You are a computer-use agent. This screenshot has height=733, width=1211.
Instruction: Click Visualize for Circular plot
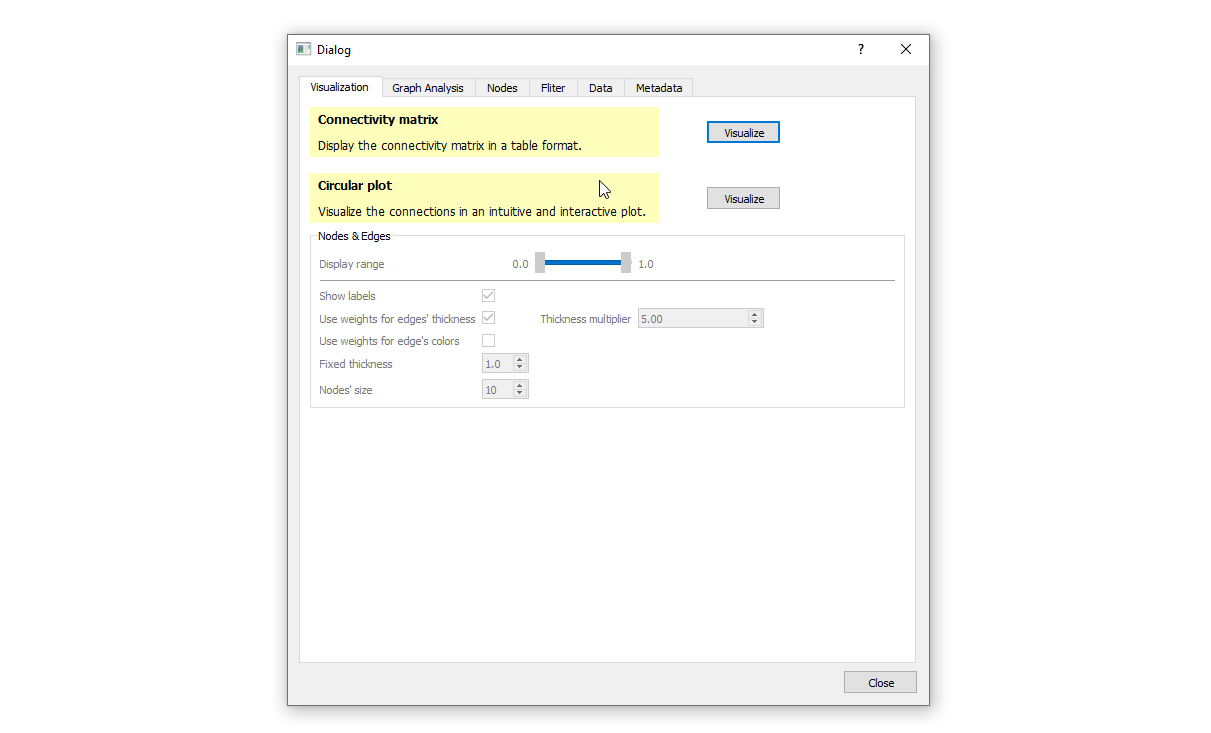(x=743, y=198)
